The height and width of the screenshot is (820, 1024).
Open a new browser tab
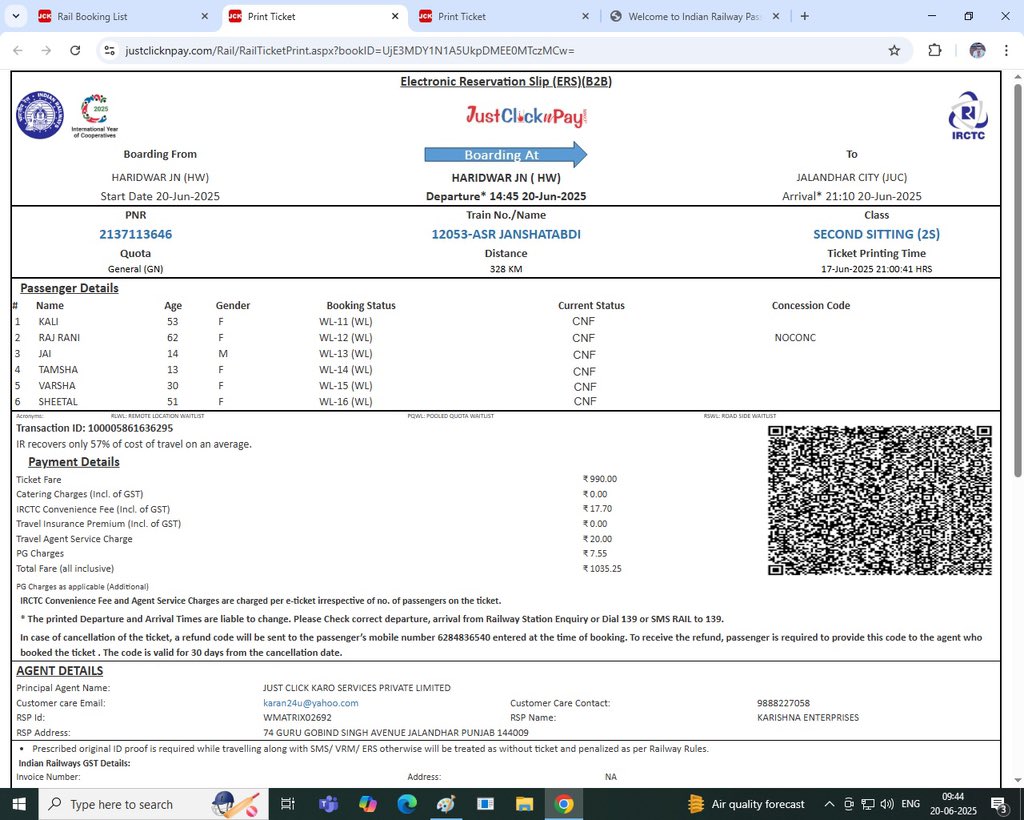pyautogui.click(x=805, y=16)
